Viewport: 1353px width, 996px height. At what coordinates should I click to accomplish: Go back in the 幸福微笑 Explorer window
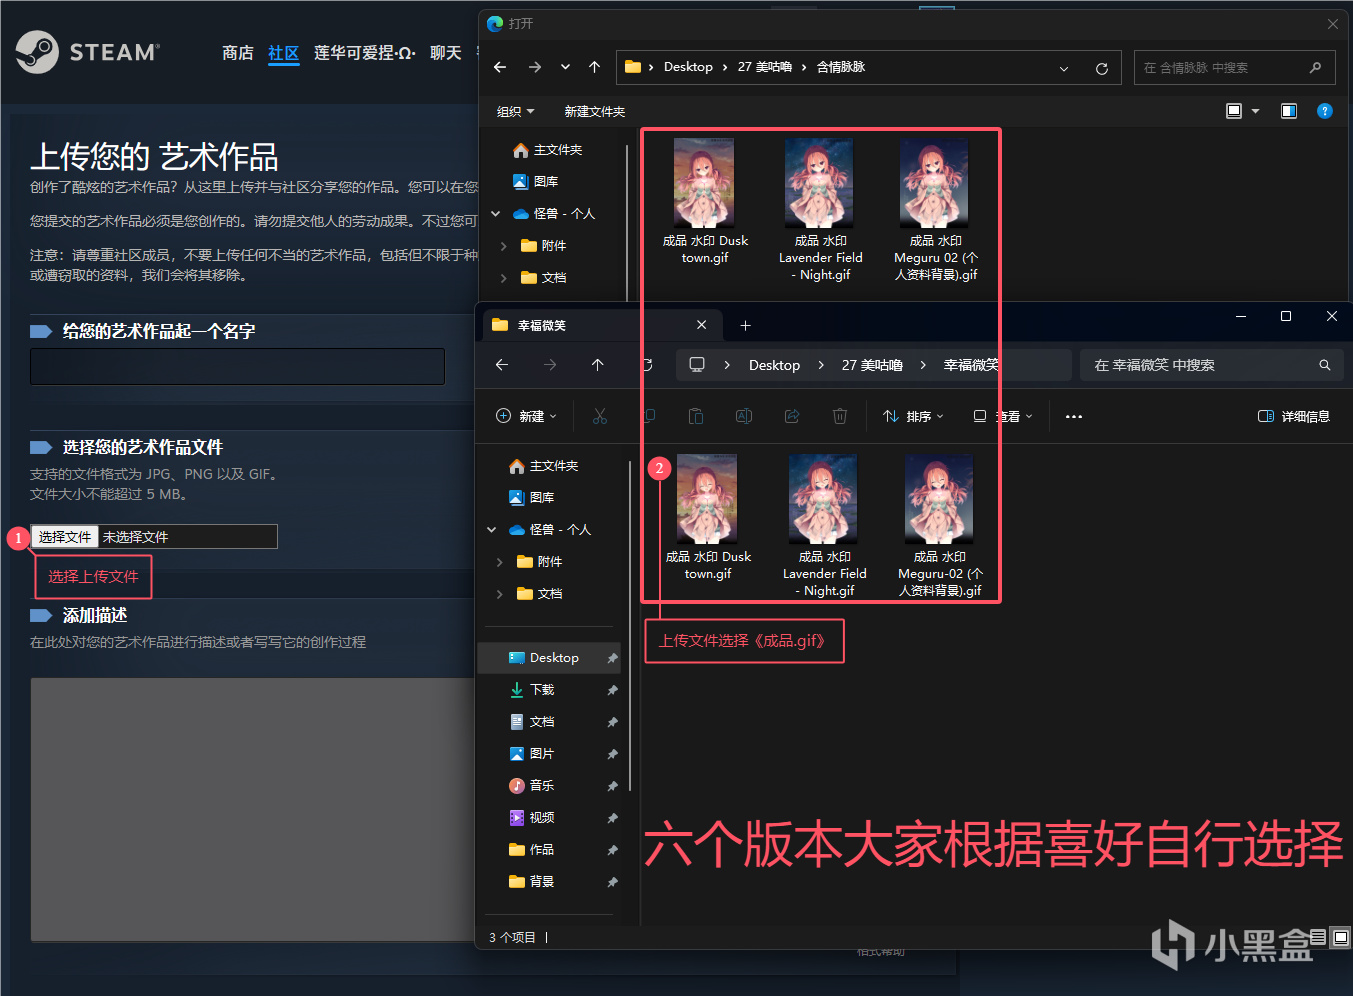(x=502, y=365)
